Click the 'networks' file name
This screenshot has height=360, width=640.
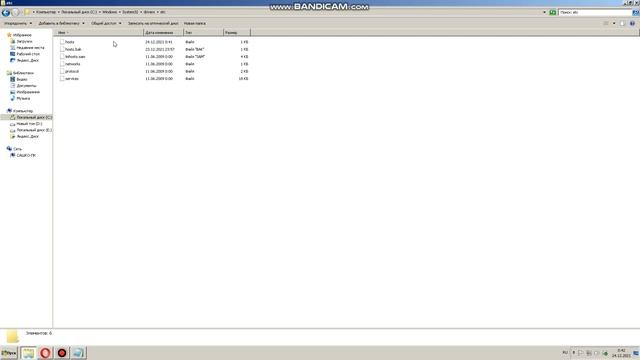click(73, 64)
